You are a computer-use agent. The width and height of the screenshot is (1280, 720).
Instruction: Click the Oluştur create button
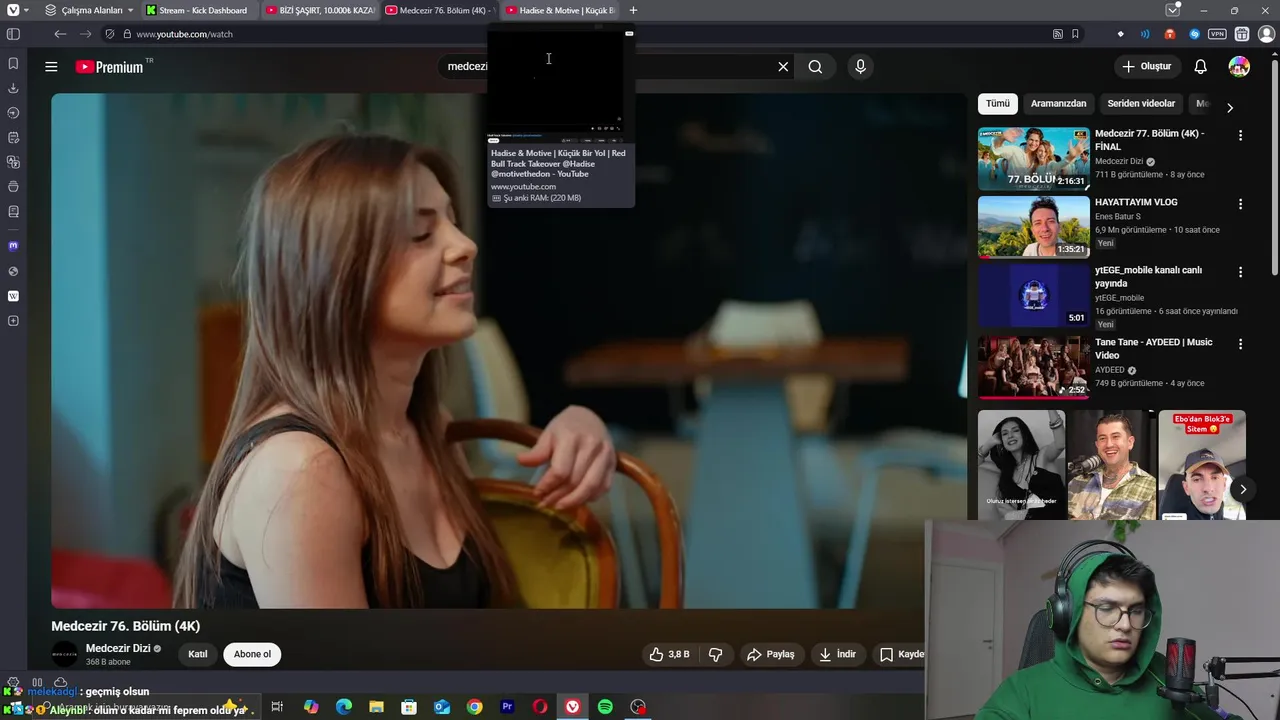click(1147, 67)
